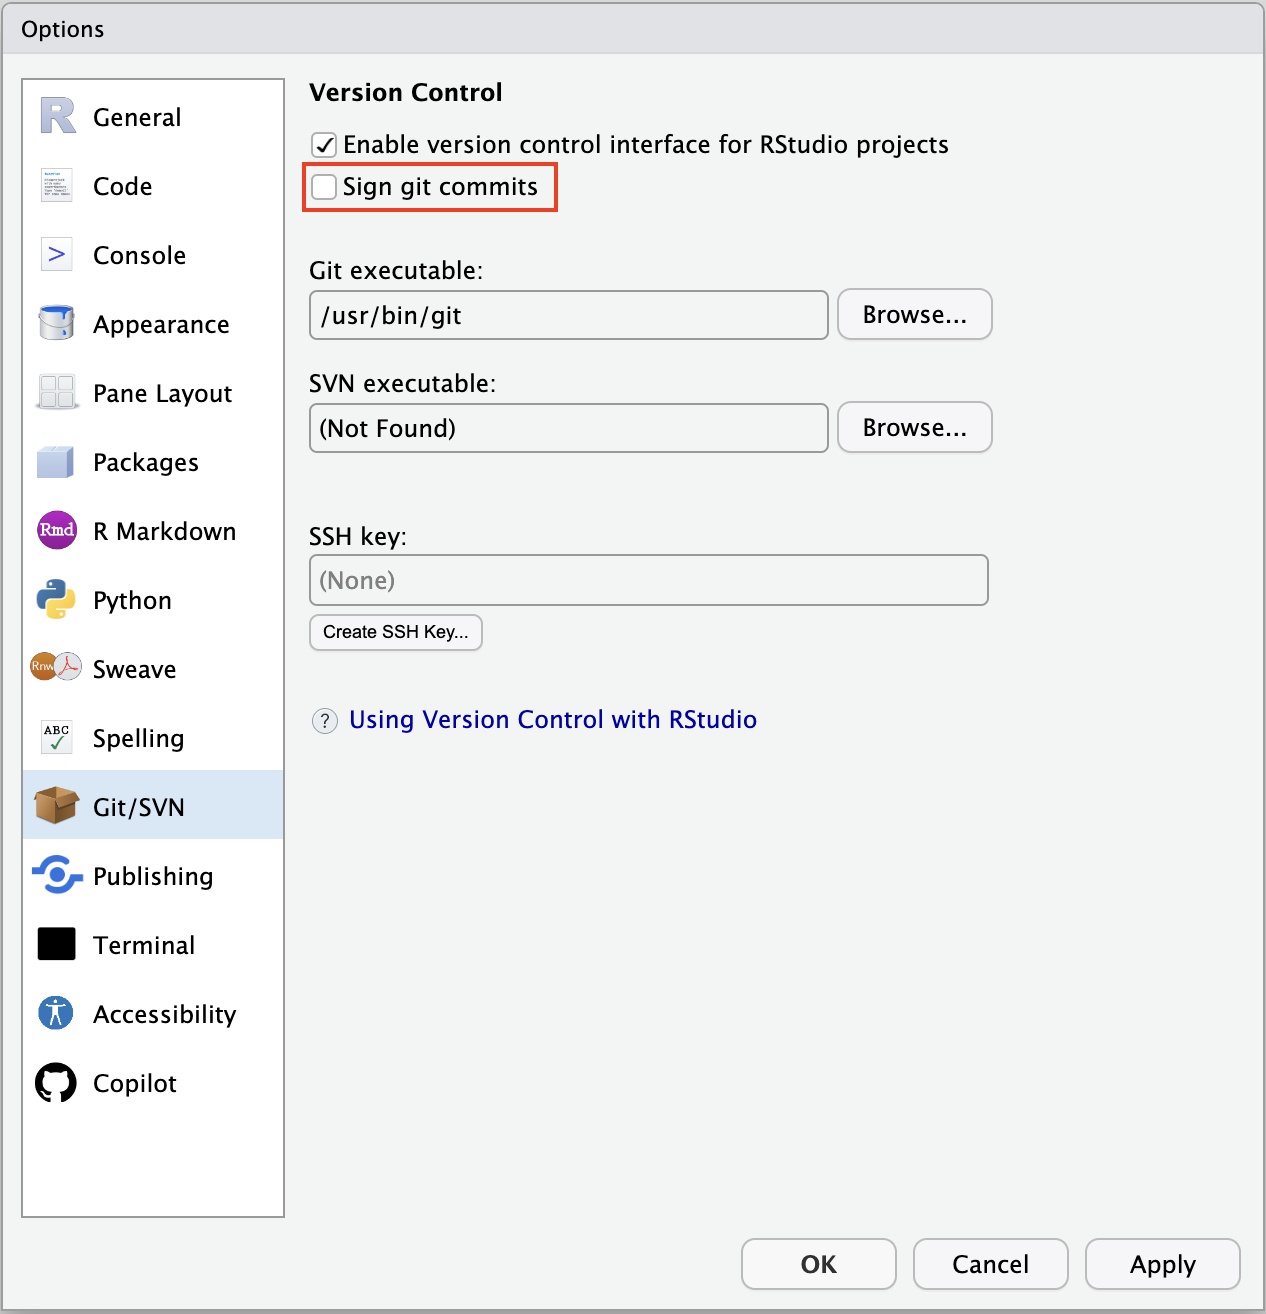Open Spelling options
The height and width of the screenshot is (1314, 1266).
click(x=153, y=738)
